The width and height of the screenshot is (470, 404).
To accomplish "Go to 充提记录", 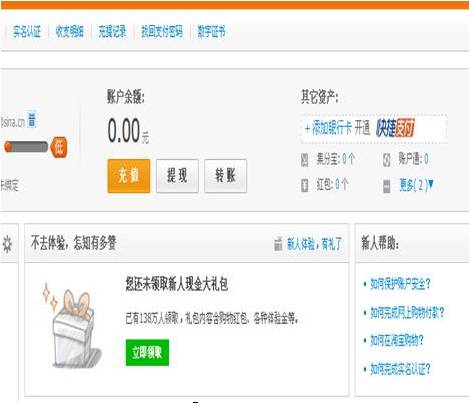I will (x=112, y=32).
